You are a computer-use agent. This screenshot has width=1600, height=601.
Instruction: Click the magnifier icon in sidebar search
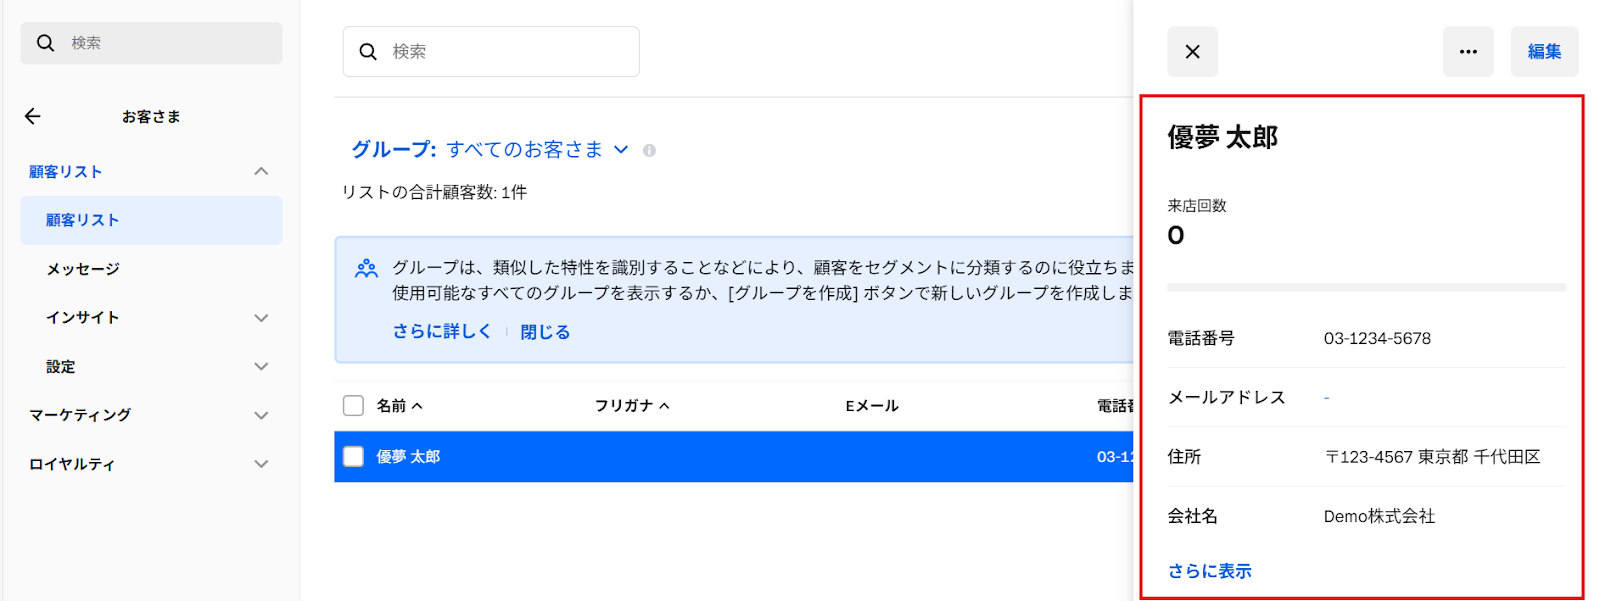coord(45,43)
